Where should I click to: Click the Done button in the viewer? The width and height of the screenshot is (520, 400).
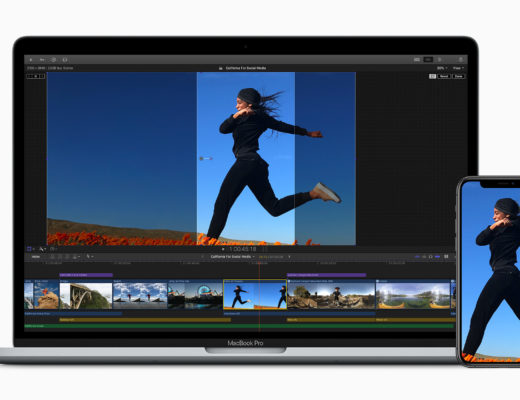point(459,76)
